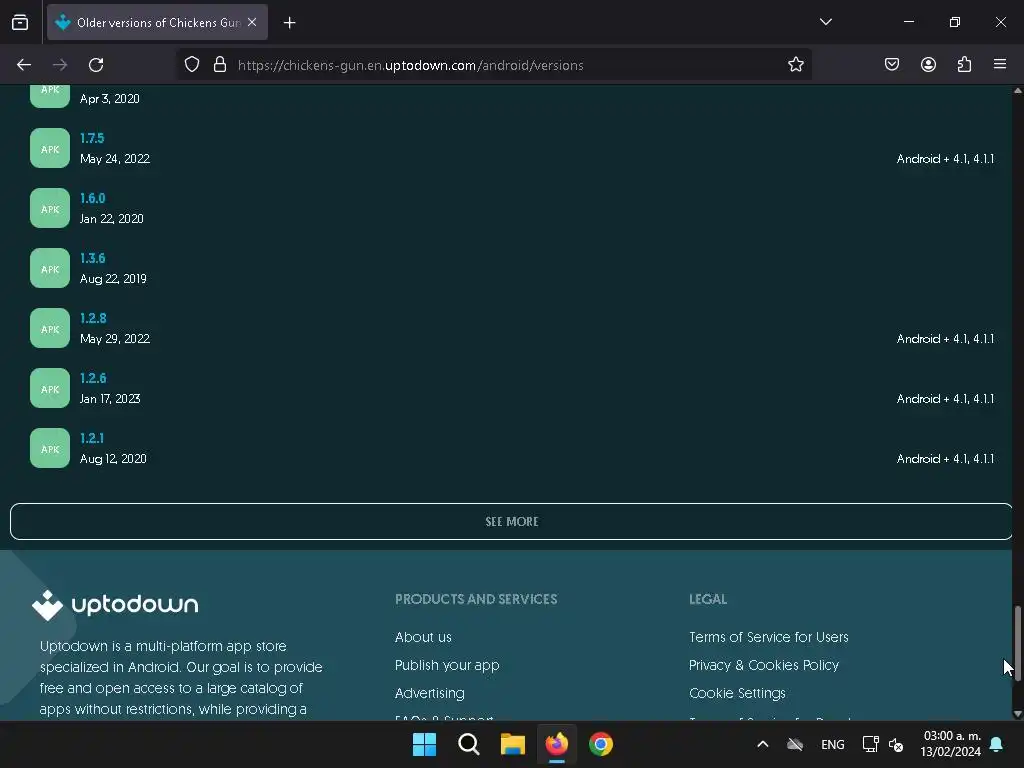The image size is (1024, 768).
Task: Click the muted volume tray icon
Action: tap(896, 744)
